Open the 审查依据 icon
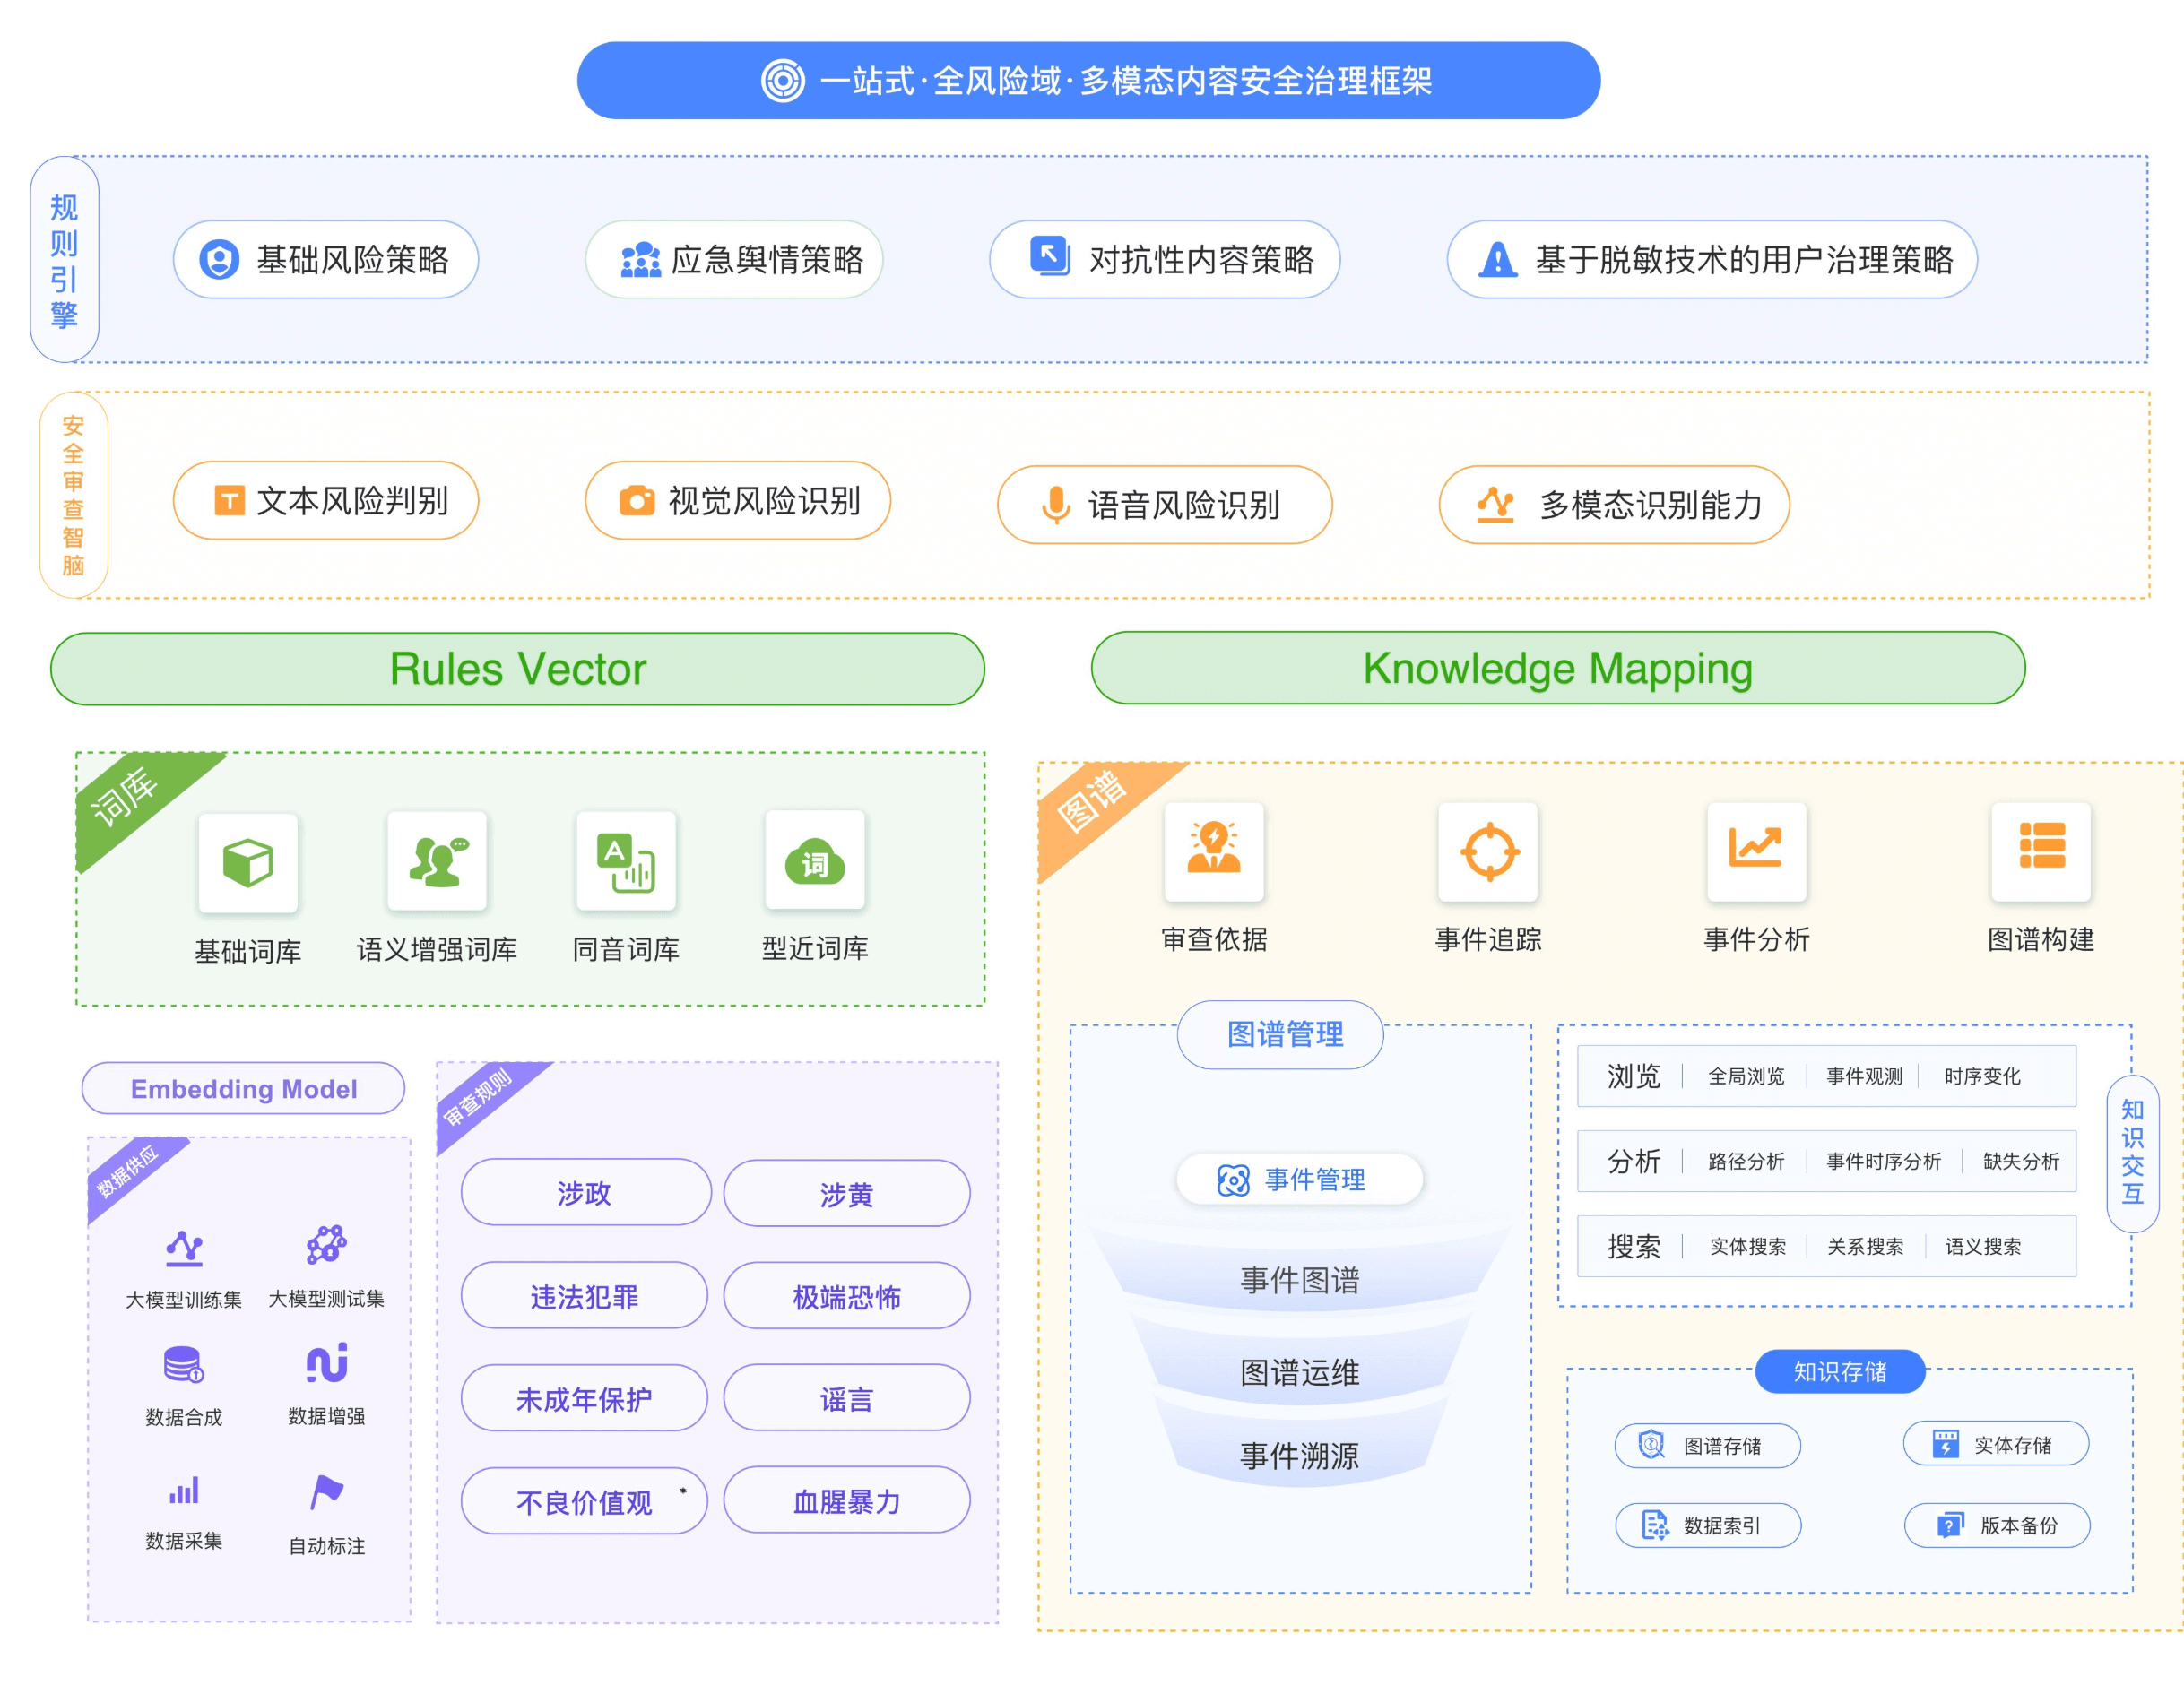 coord(1214,851)
